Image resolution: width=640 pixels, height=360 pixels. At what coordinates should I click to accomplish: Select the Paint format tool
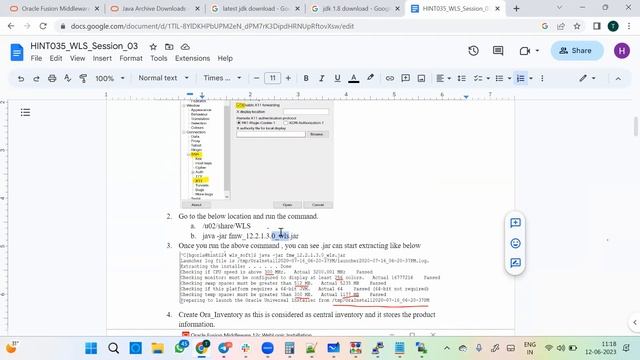pos(83,78)
